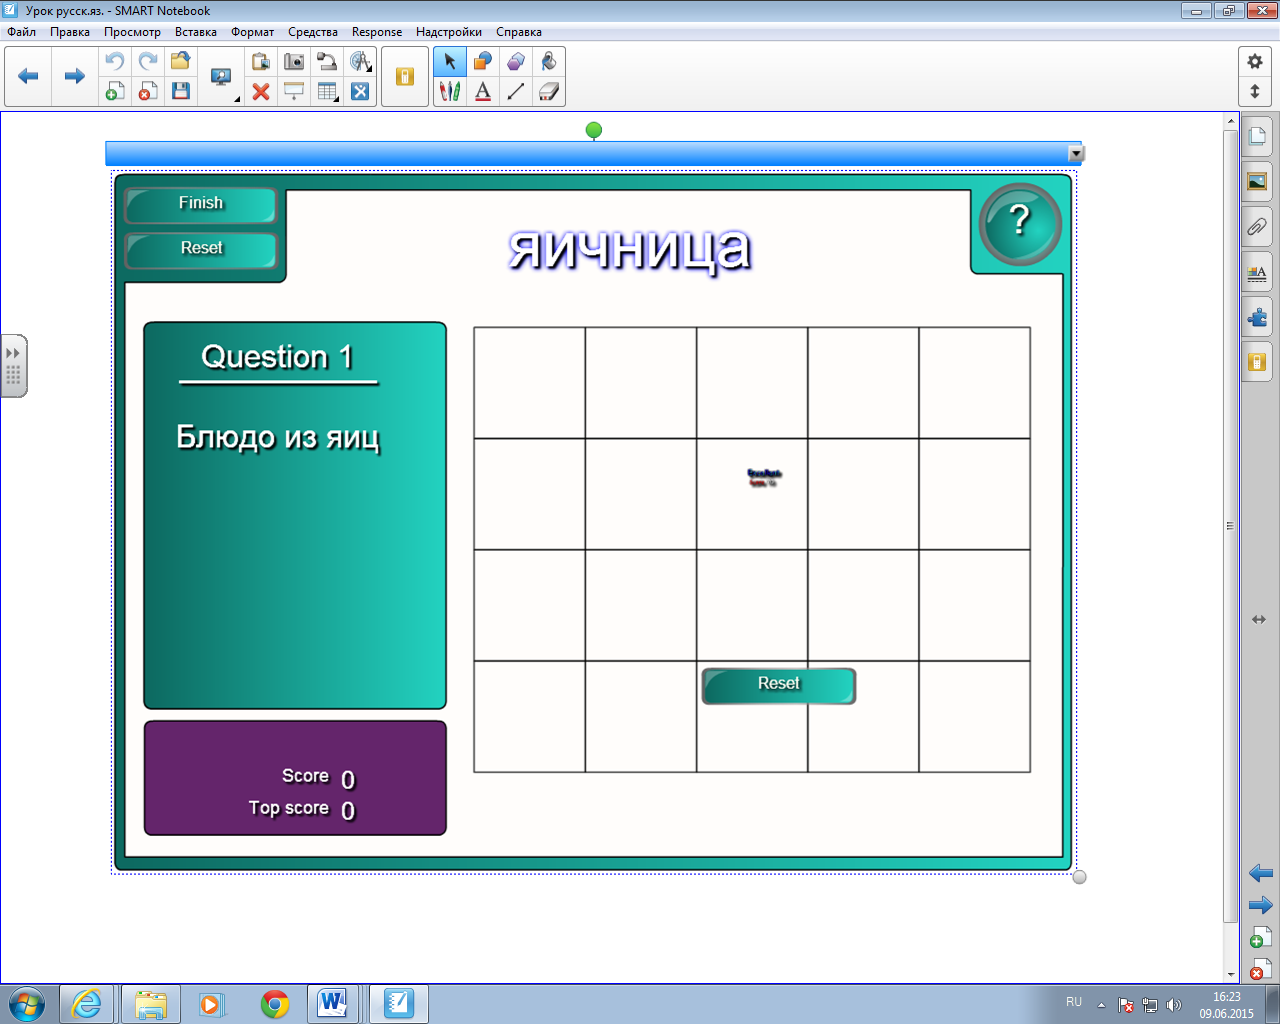This screenshot has width=1280, height=1024.
Task: Open Google Chrome from the taskbar
Action: click(x=275, y=1004)
